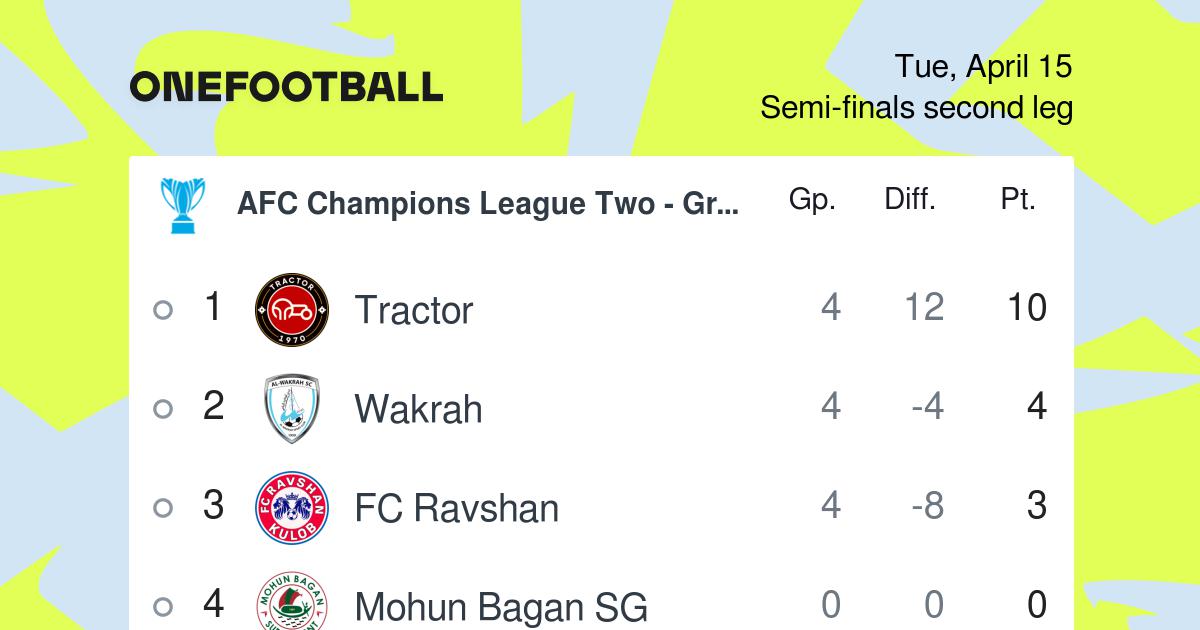This screenshot has height=630, width=1200.
Task: Click the blue trophy competition icon
Action: pyautogui.click(x=183, y=205)
